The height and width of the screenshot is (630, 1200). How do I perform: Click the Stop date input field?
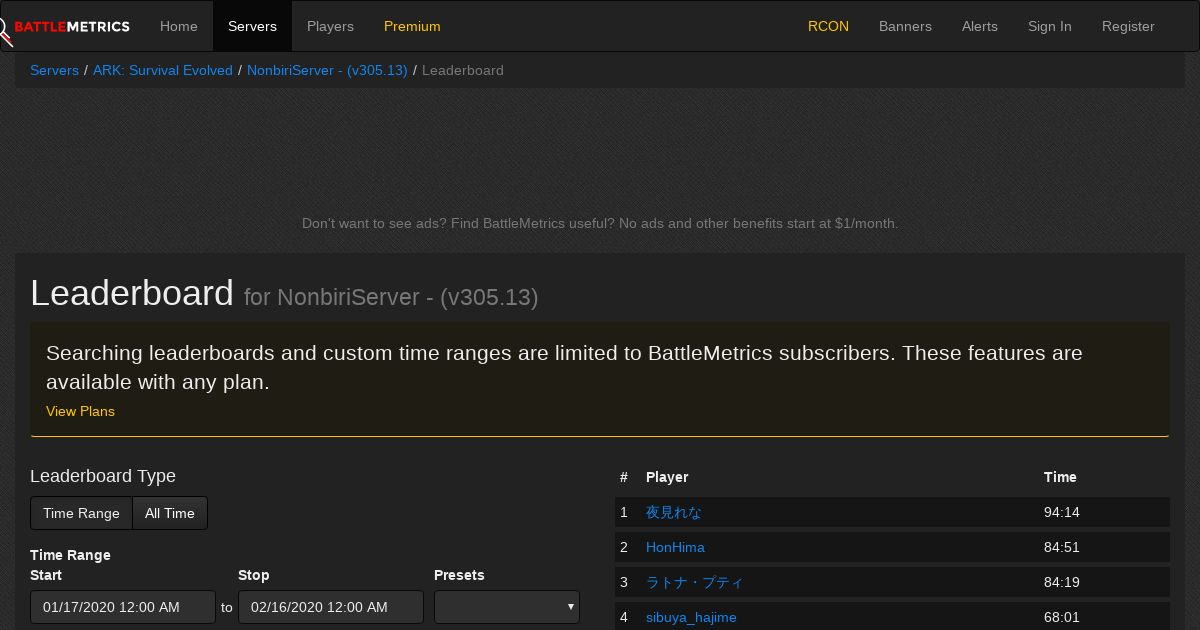[x=331, y=607]
